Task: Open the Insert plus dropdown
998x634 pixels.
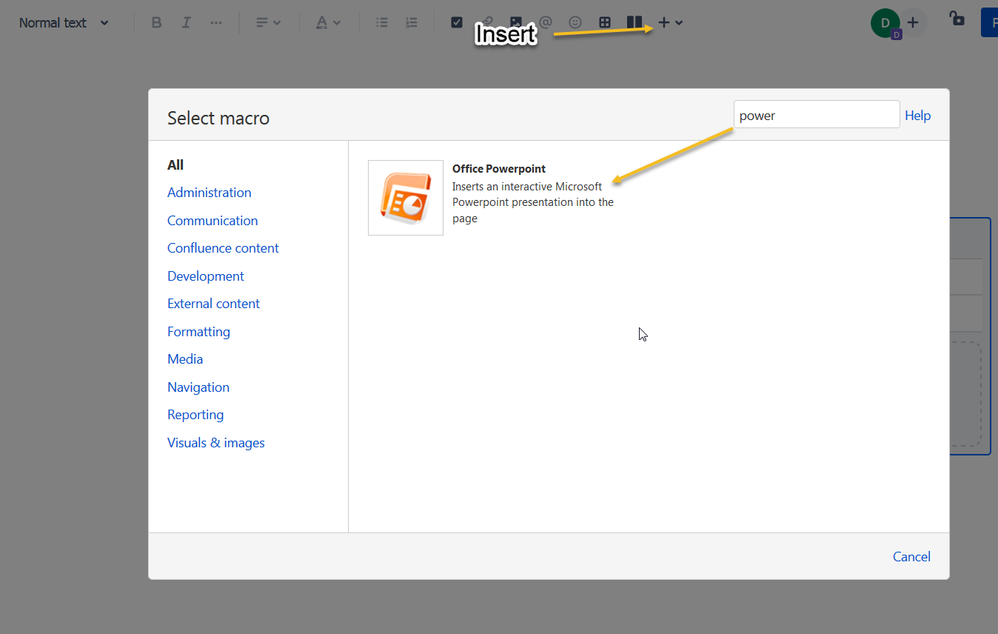Action: coord(670,22)
